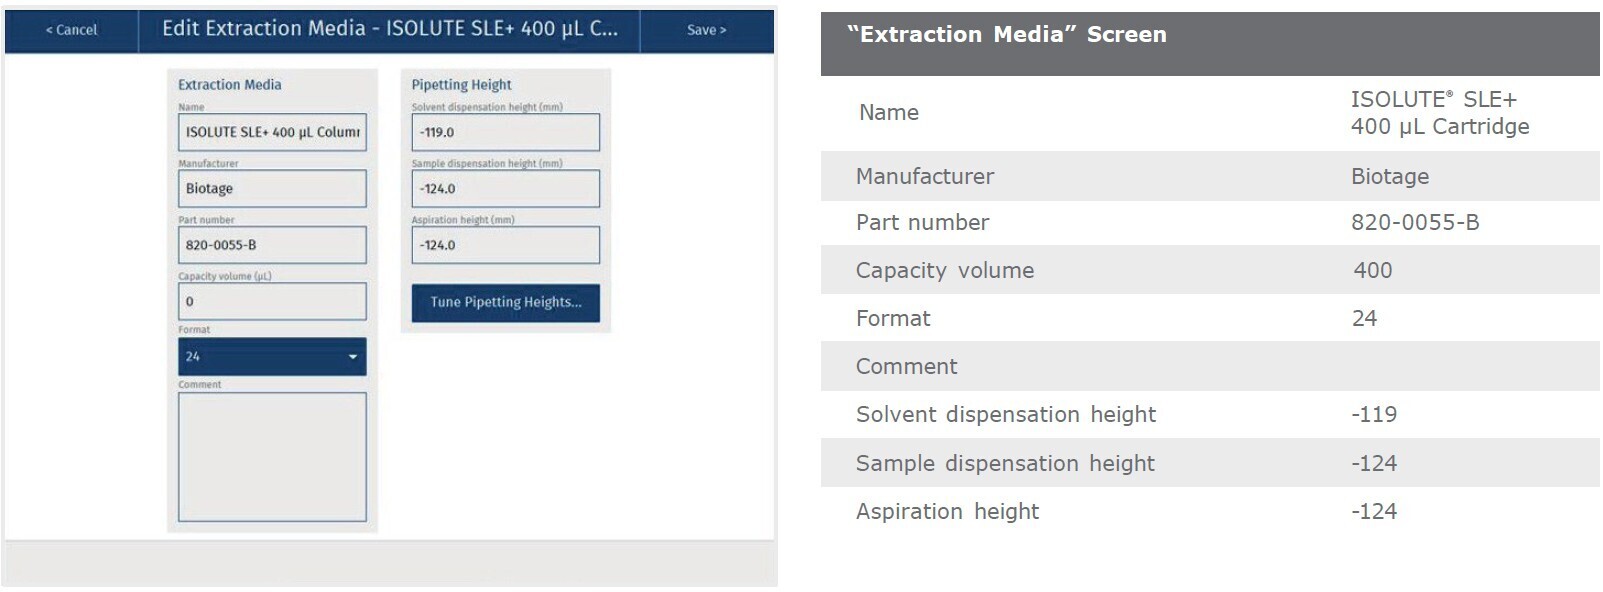
Task: Click the -119 solvent height value in table
Action: point(1373,415)
